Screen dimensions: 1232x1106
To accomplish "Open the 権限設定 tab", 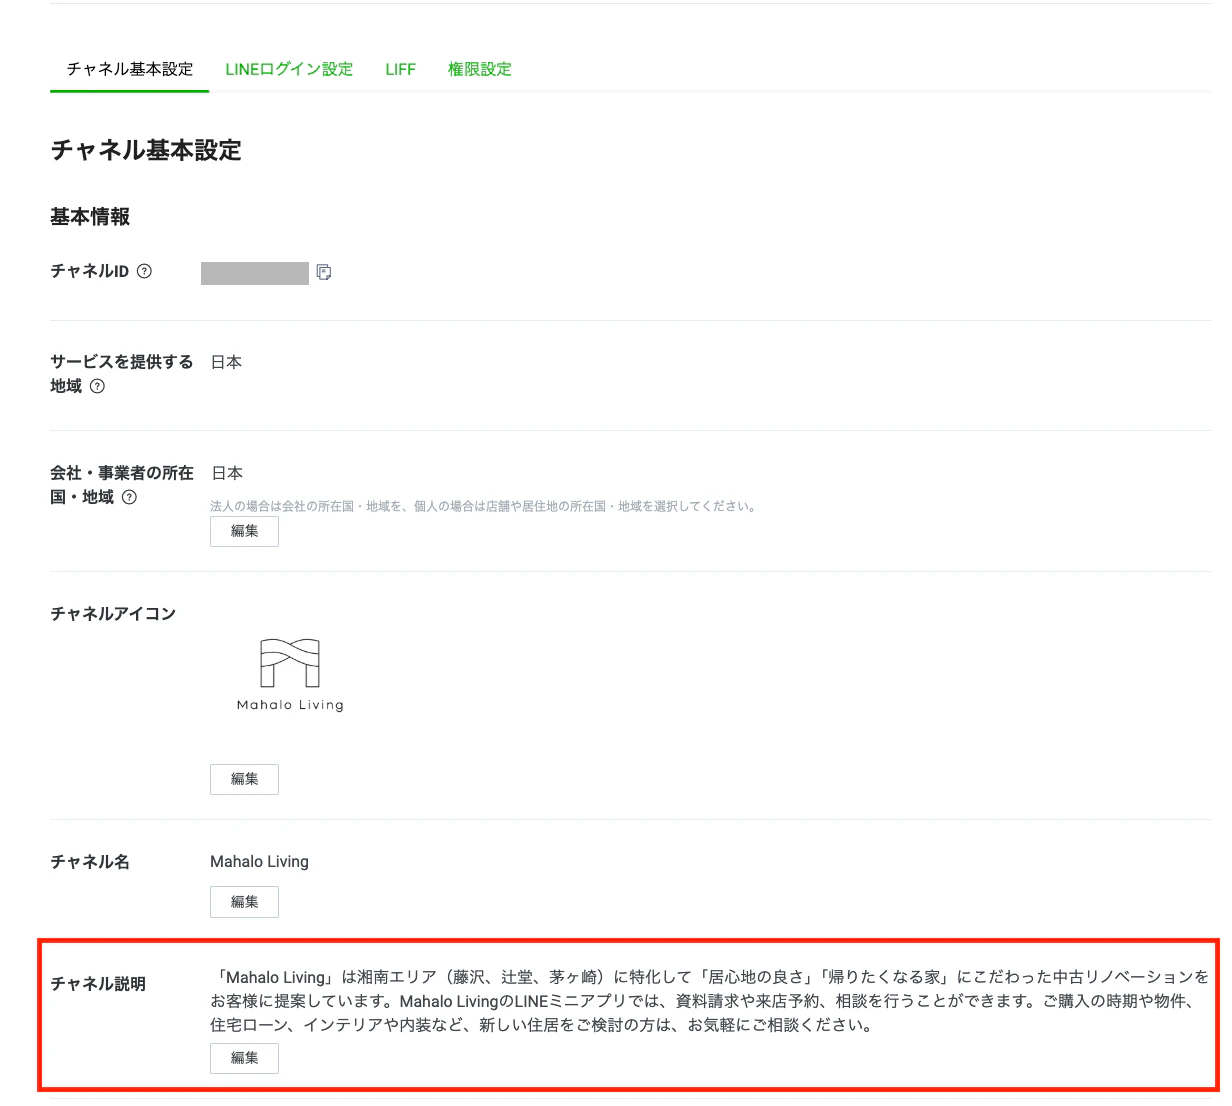I will (480, 69).
